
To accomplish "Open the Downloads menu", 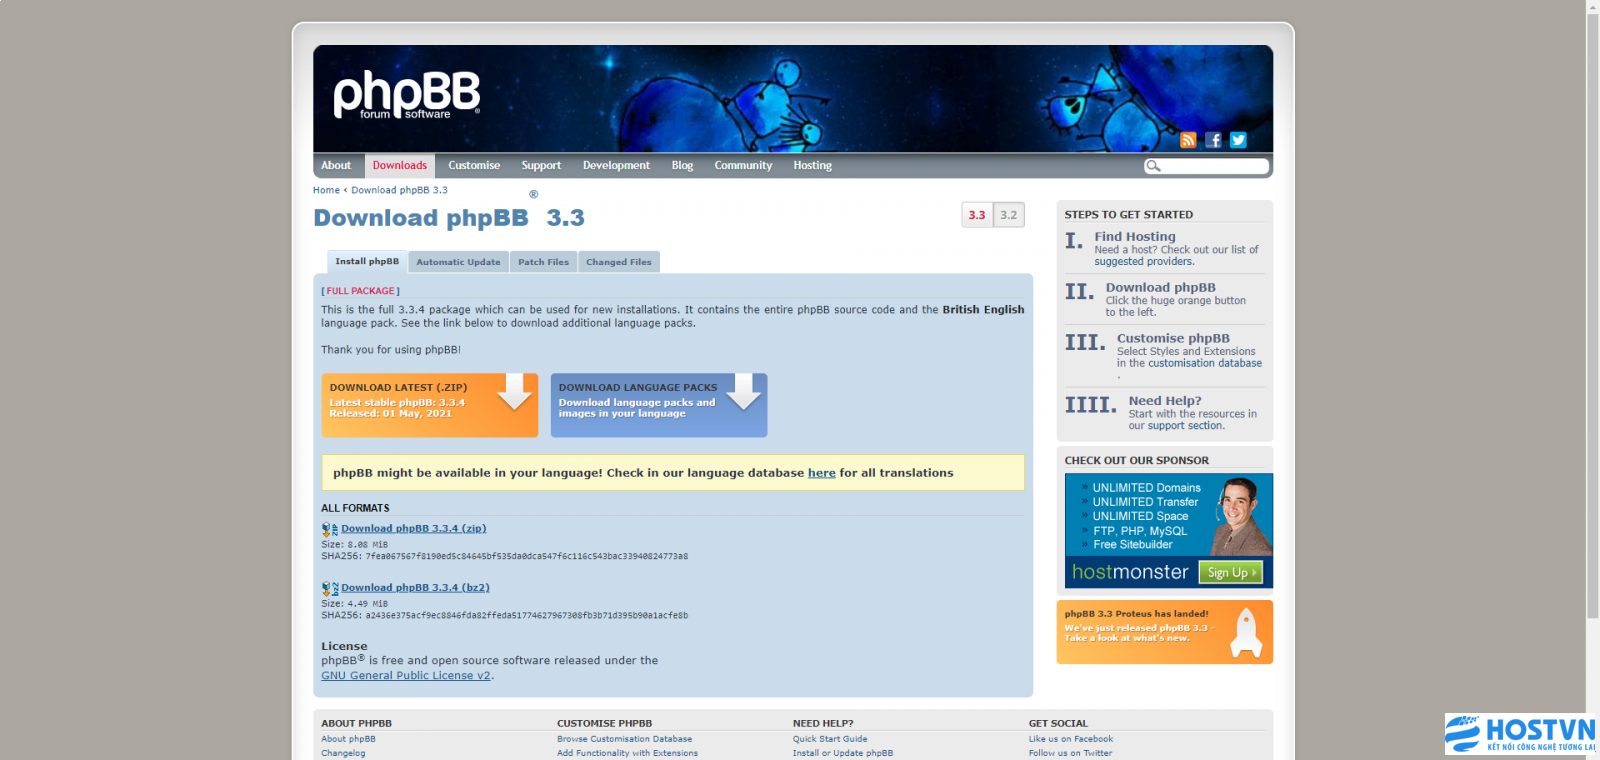I will click(x=400, y=166).
